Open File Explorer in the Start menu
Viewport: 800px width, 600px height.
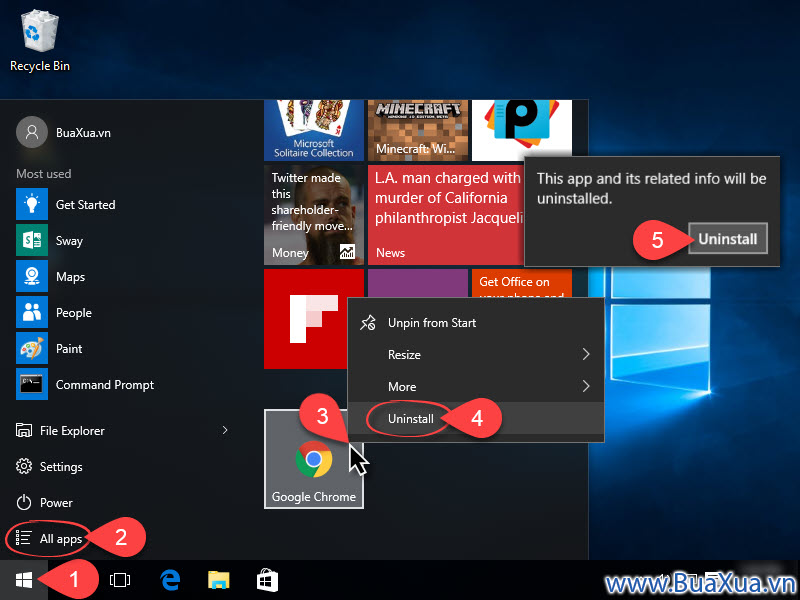(72, 431)
